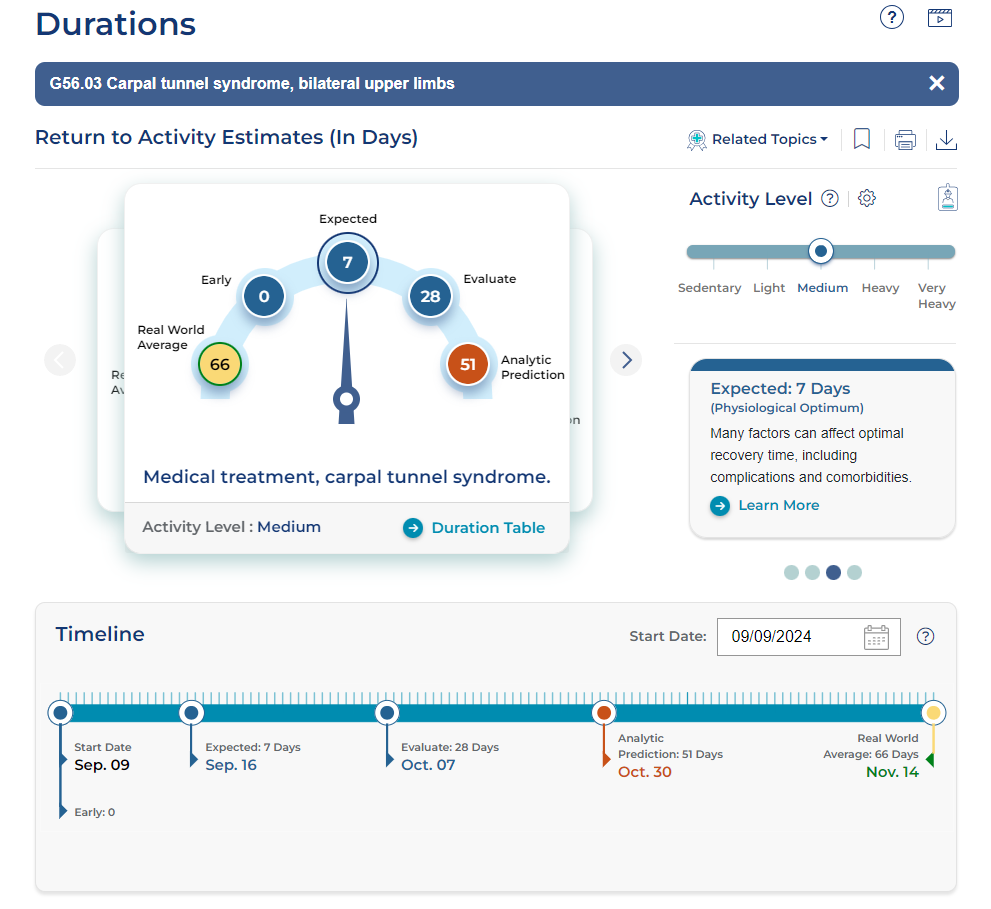
Task: Play the tutorial video icon
Action: coord(939,17)
